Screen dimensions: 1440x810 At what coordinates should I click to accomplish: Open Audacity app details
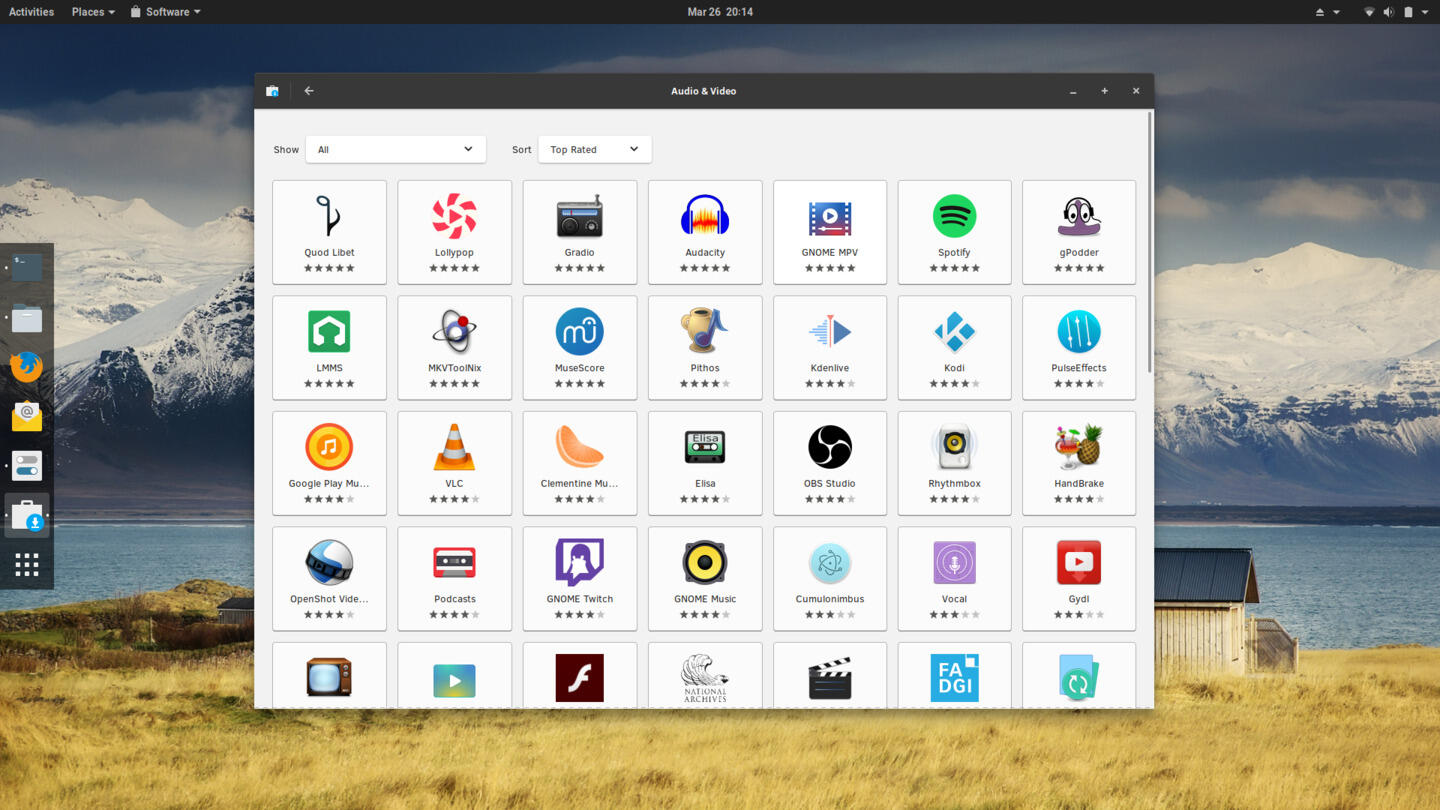point(704,232)
